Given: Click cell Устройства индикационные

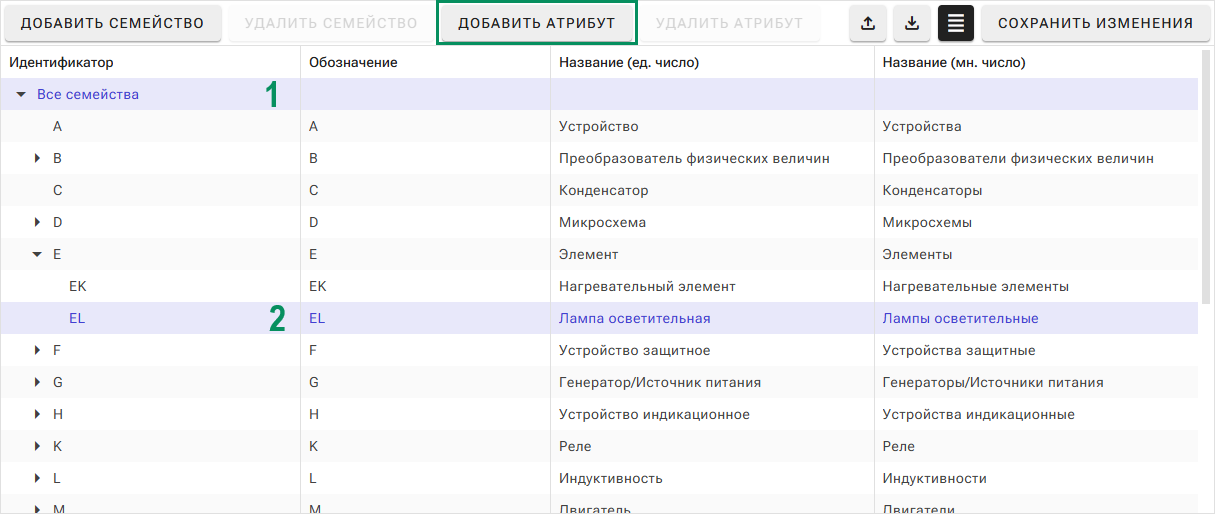Looking at the screenshot, I should [979, 414].
